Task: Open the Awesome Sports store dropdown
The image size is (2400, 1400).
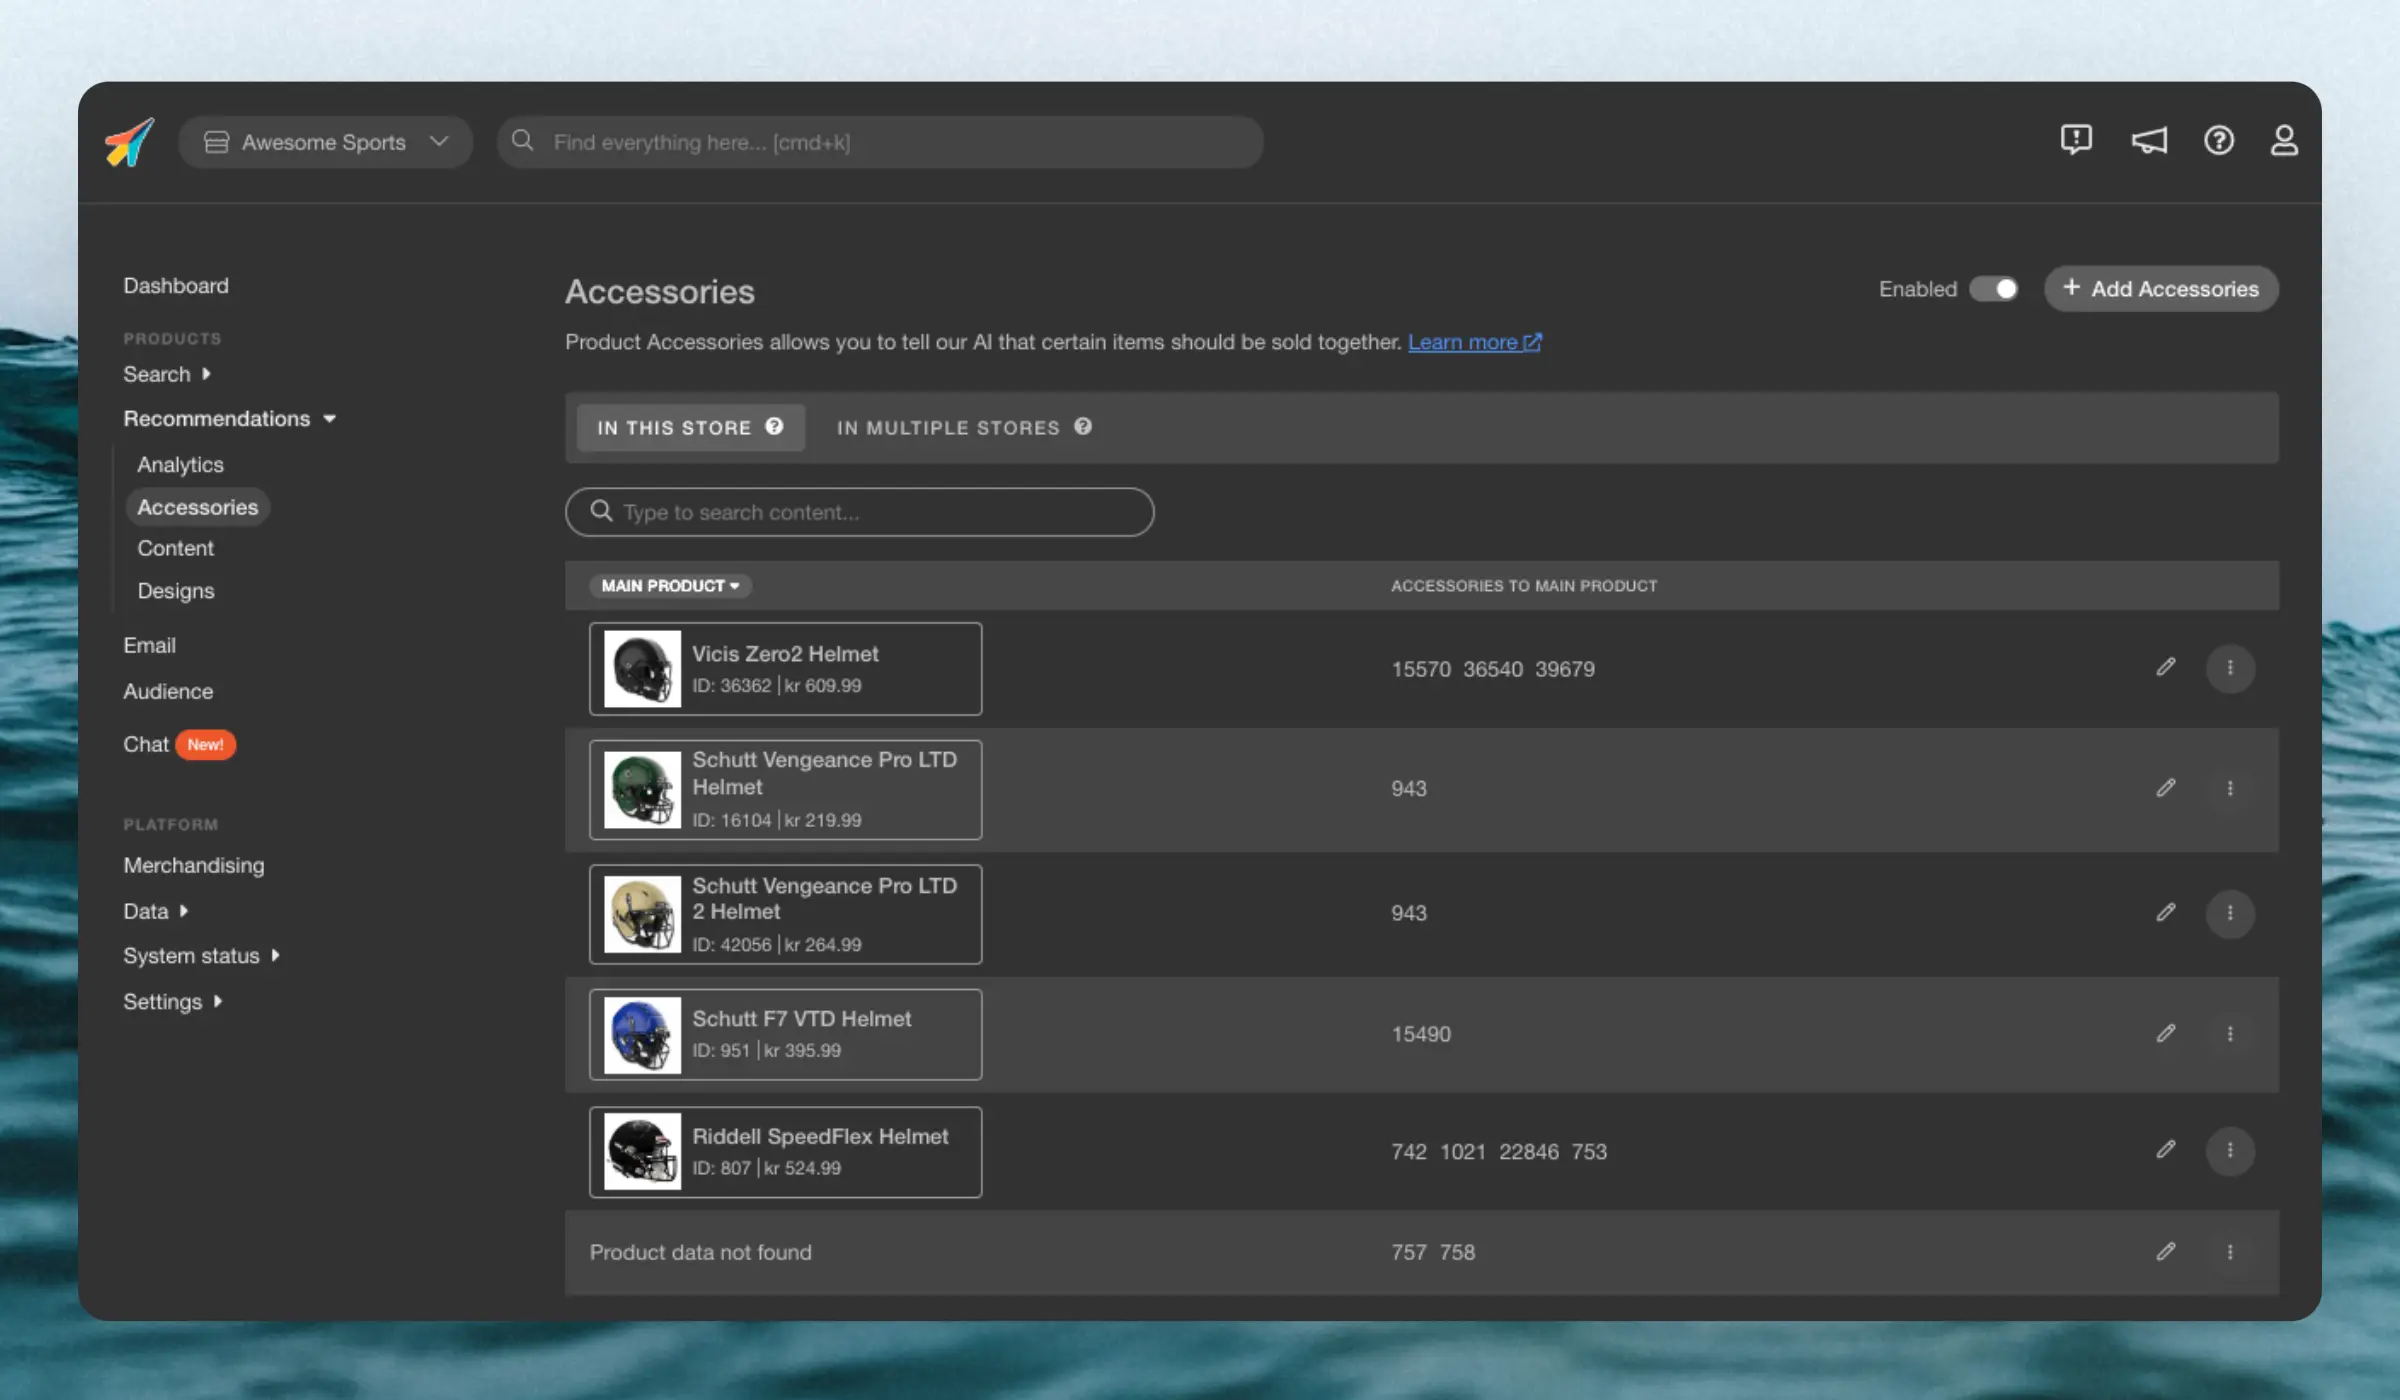Action: pyautogui.click(x=325, y=142)
